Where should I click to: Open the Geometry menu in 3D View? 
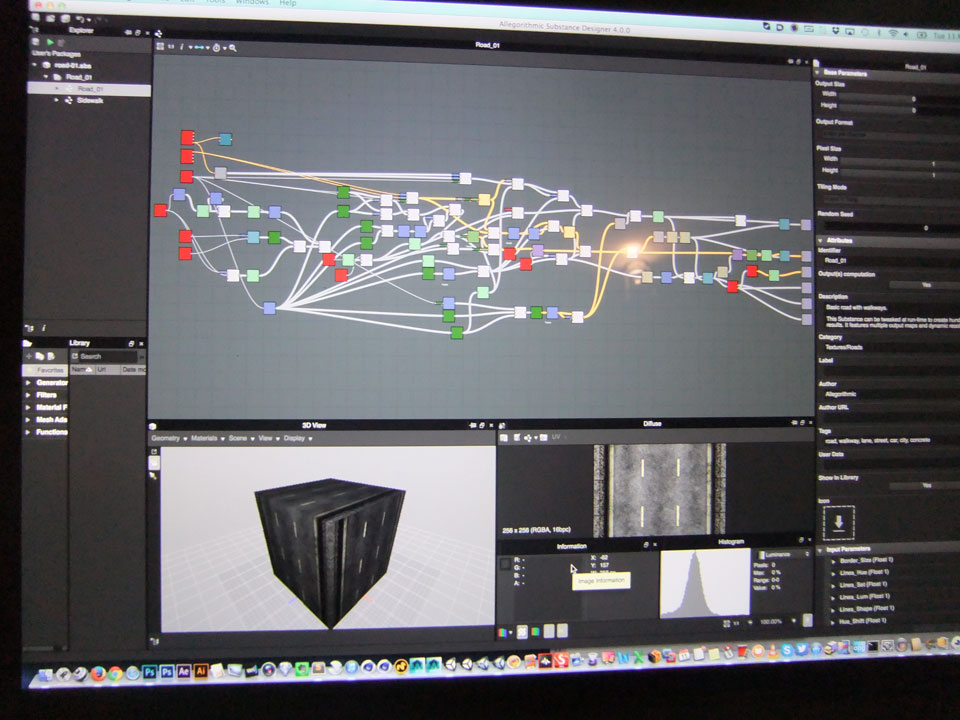point(166,438)
